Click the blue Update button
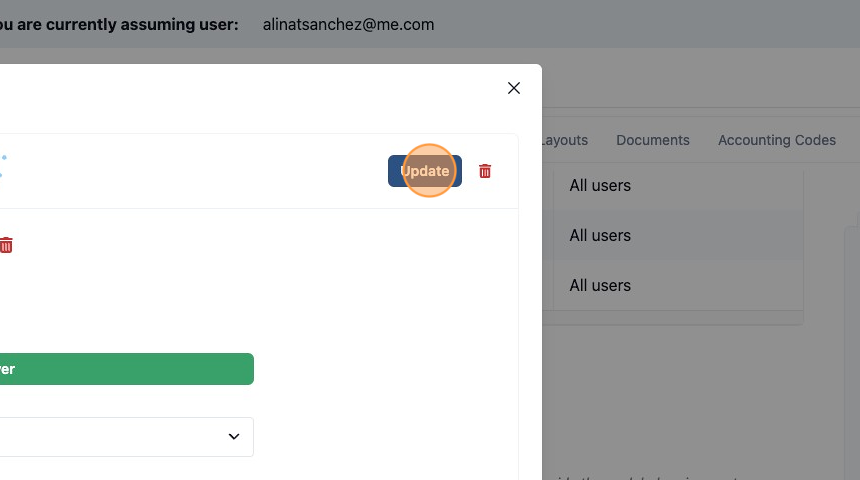This screenshot has width=860, height=480. tap(425, 171)
